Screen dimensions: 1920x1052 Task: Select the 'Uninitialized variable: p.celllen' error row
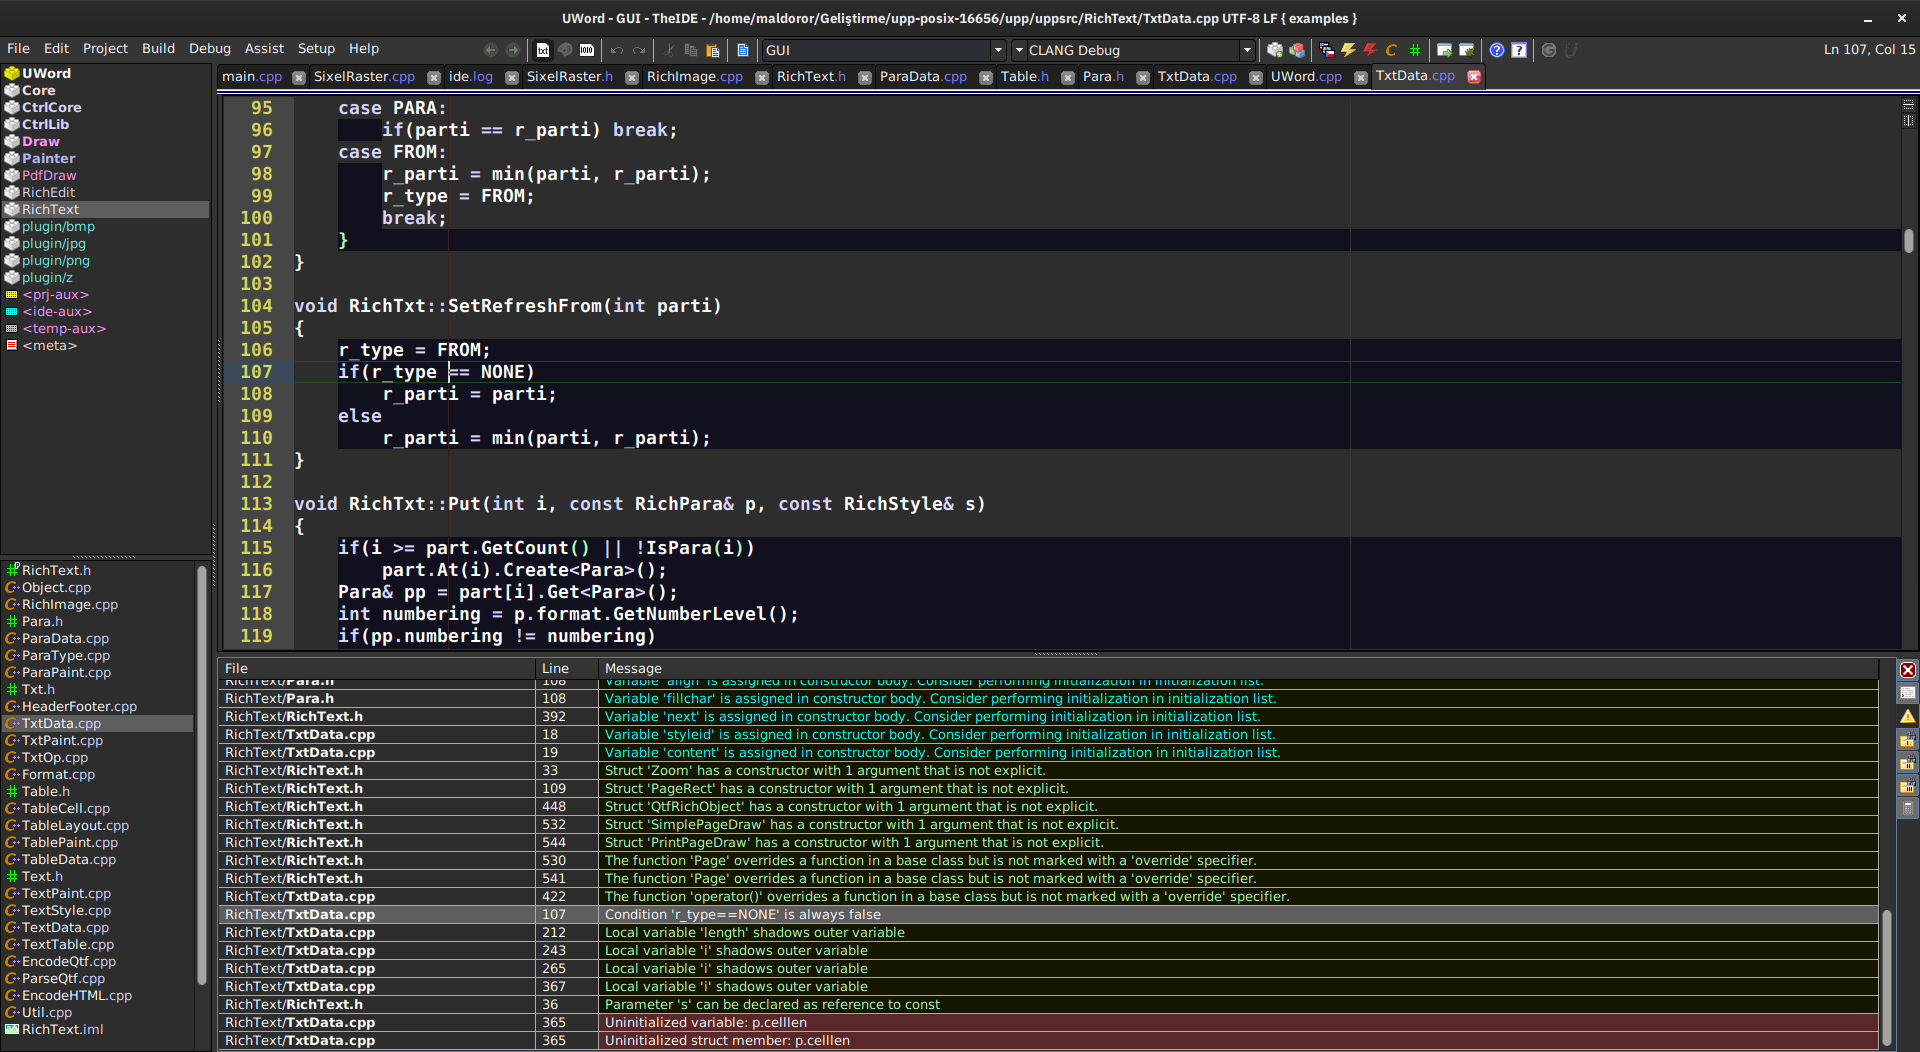point(705,1022)
